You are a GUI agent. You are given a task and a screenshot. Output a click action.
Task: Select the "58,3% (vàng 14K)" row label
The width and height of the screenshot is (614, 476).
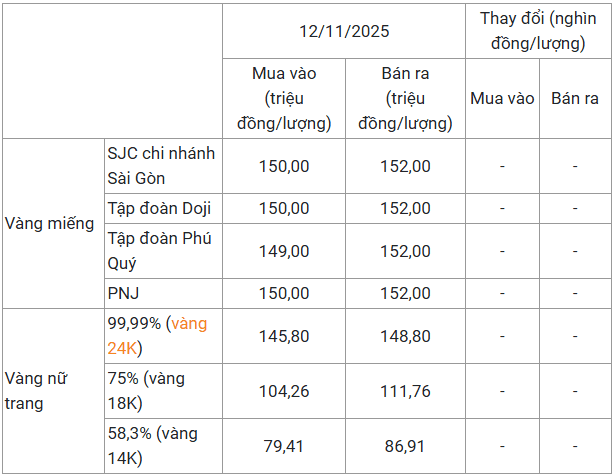pos(152,446)
